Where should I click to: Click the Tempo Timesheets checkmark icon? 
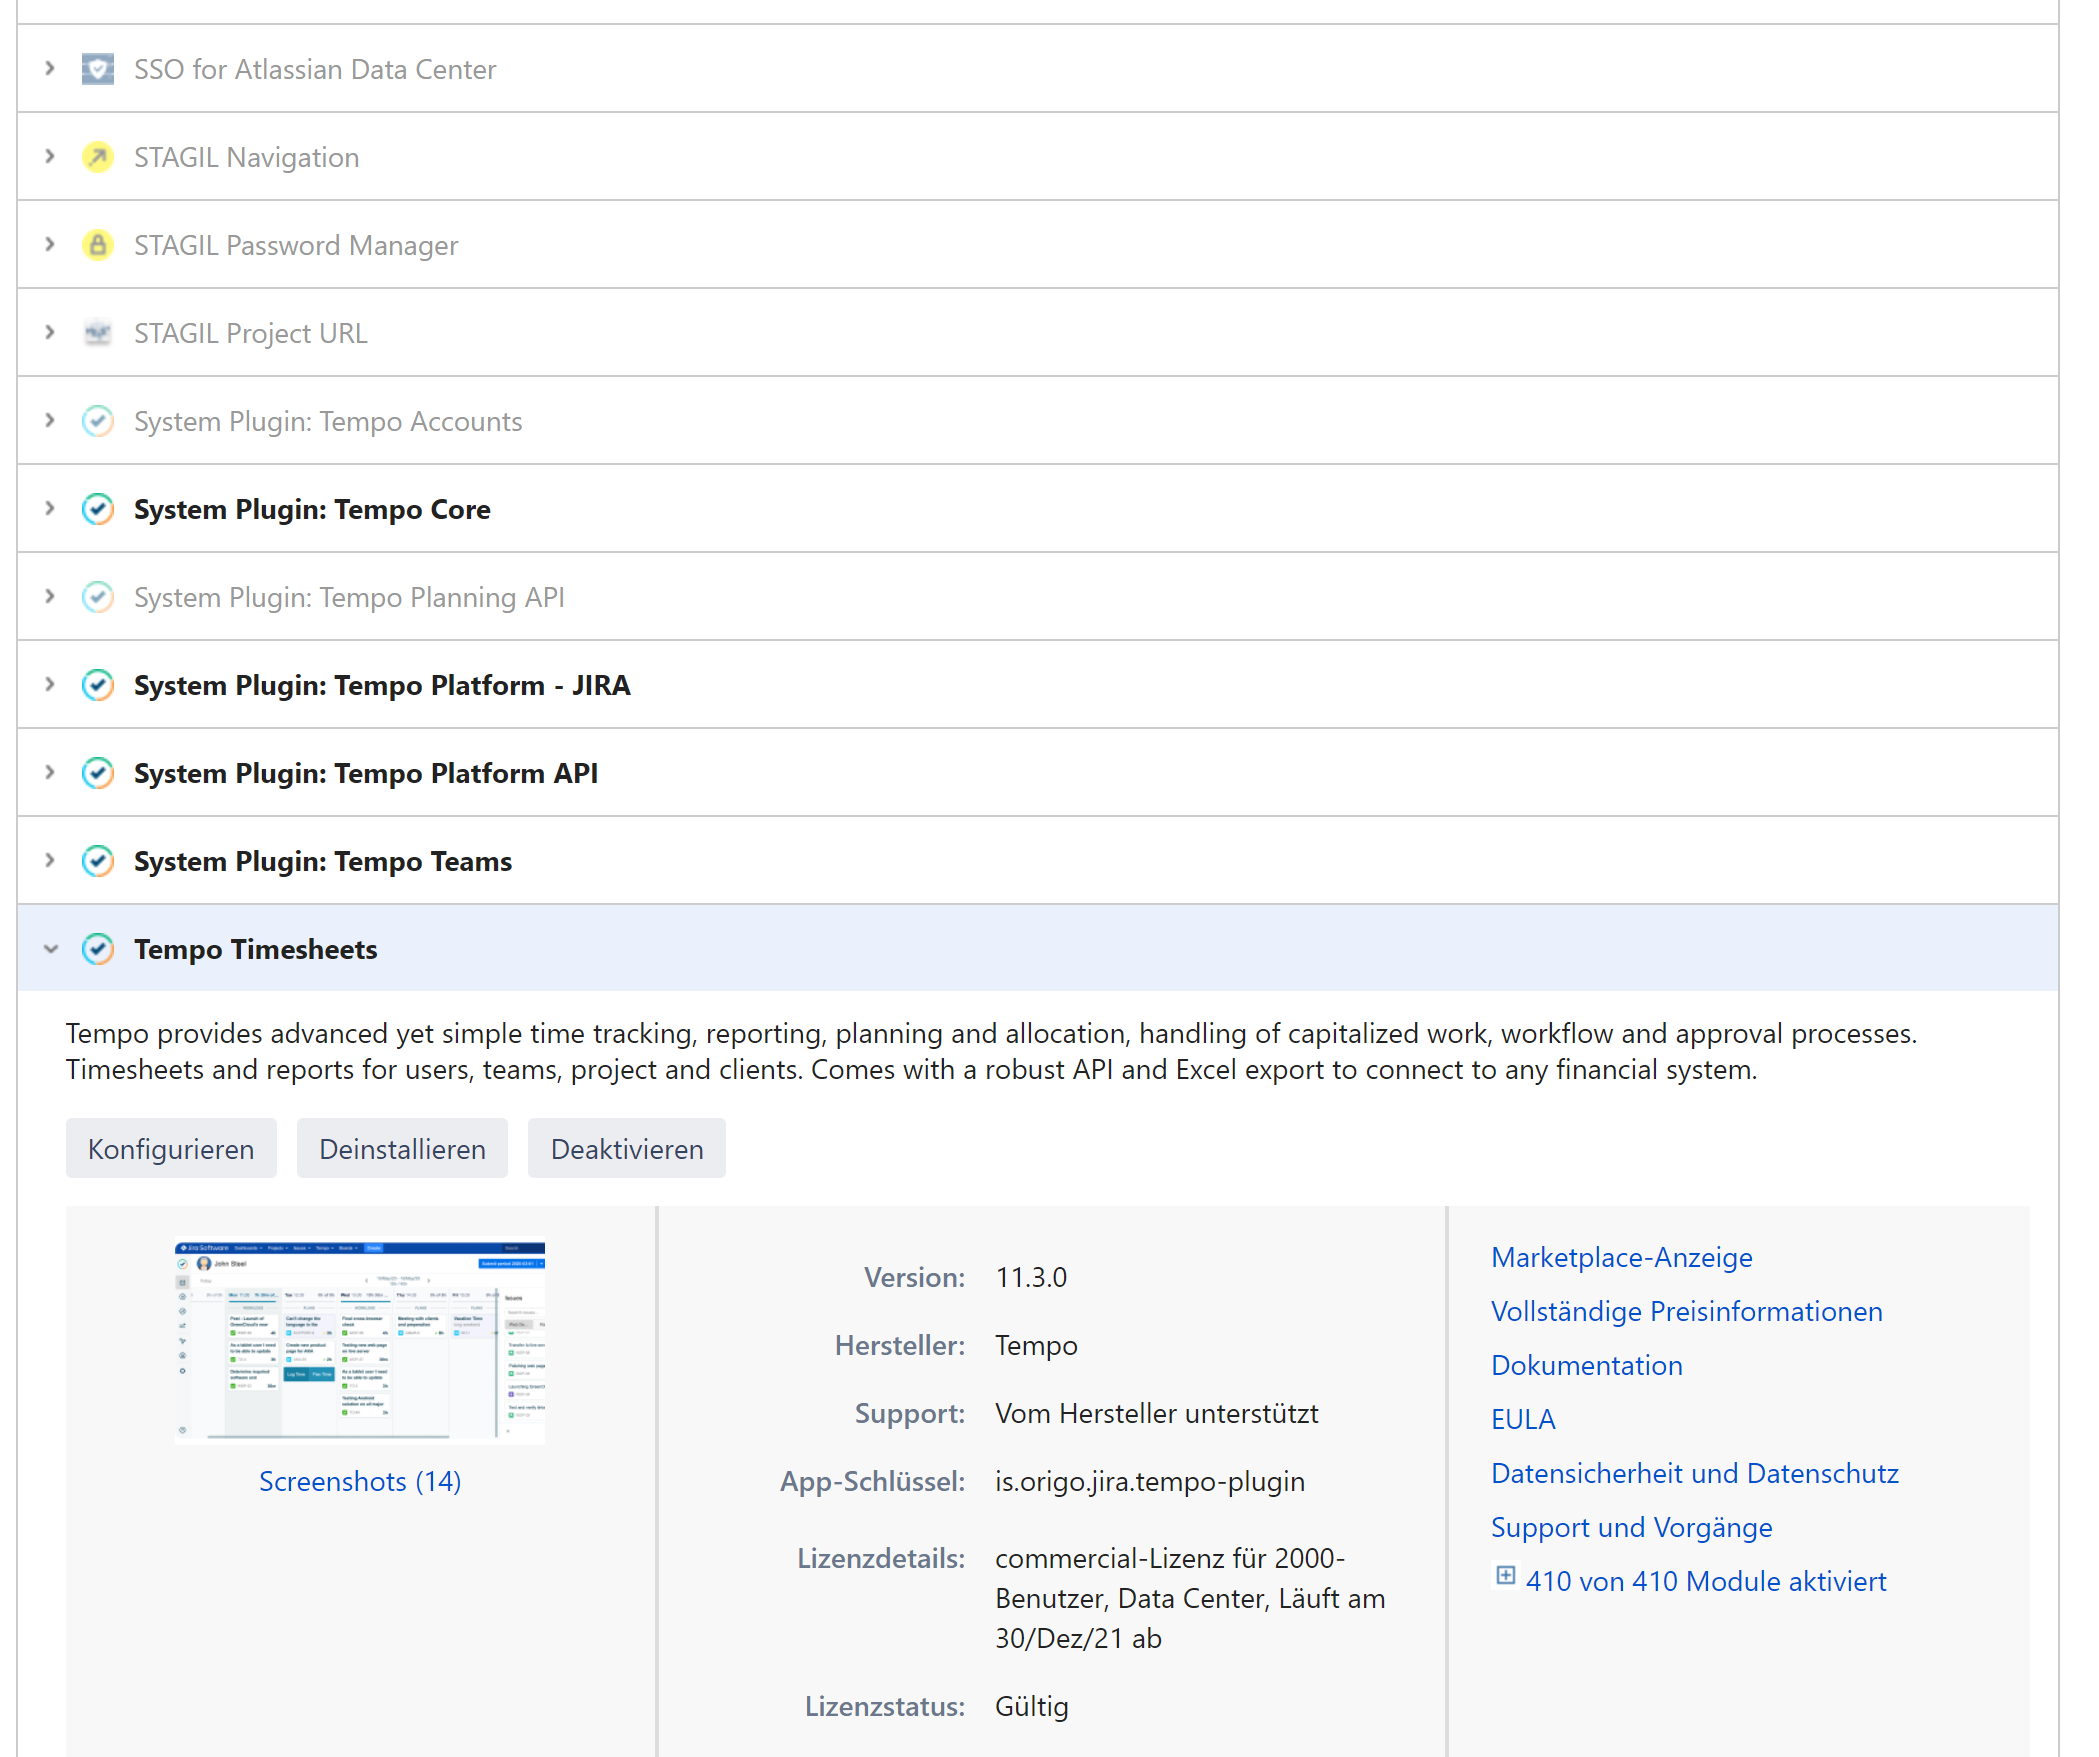[x=97, y=949]
